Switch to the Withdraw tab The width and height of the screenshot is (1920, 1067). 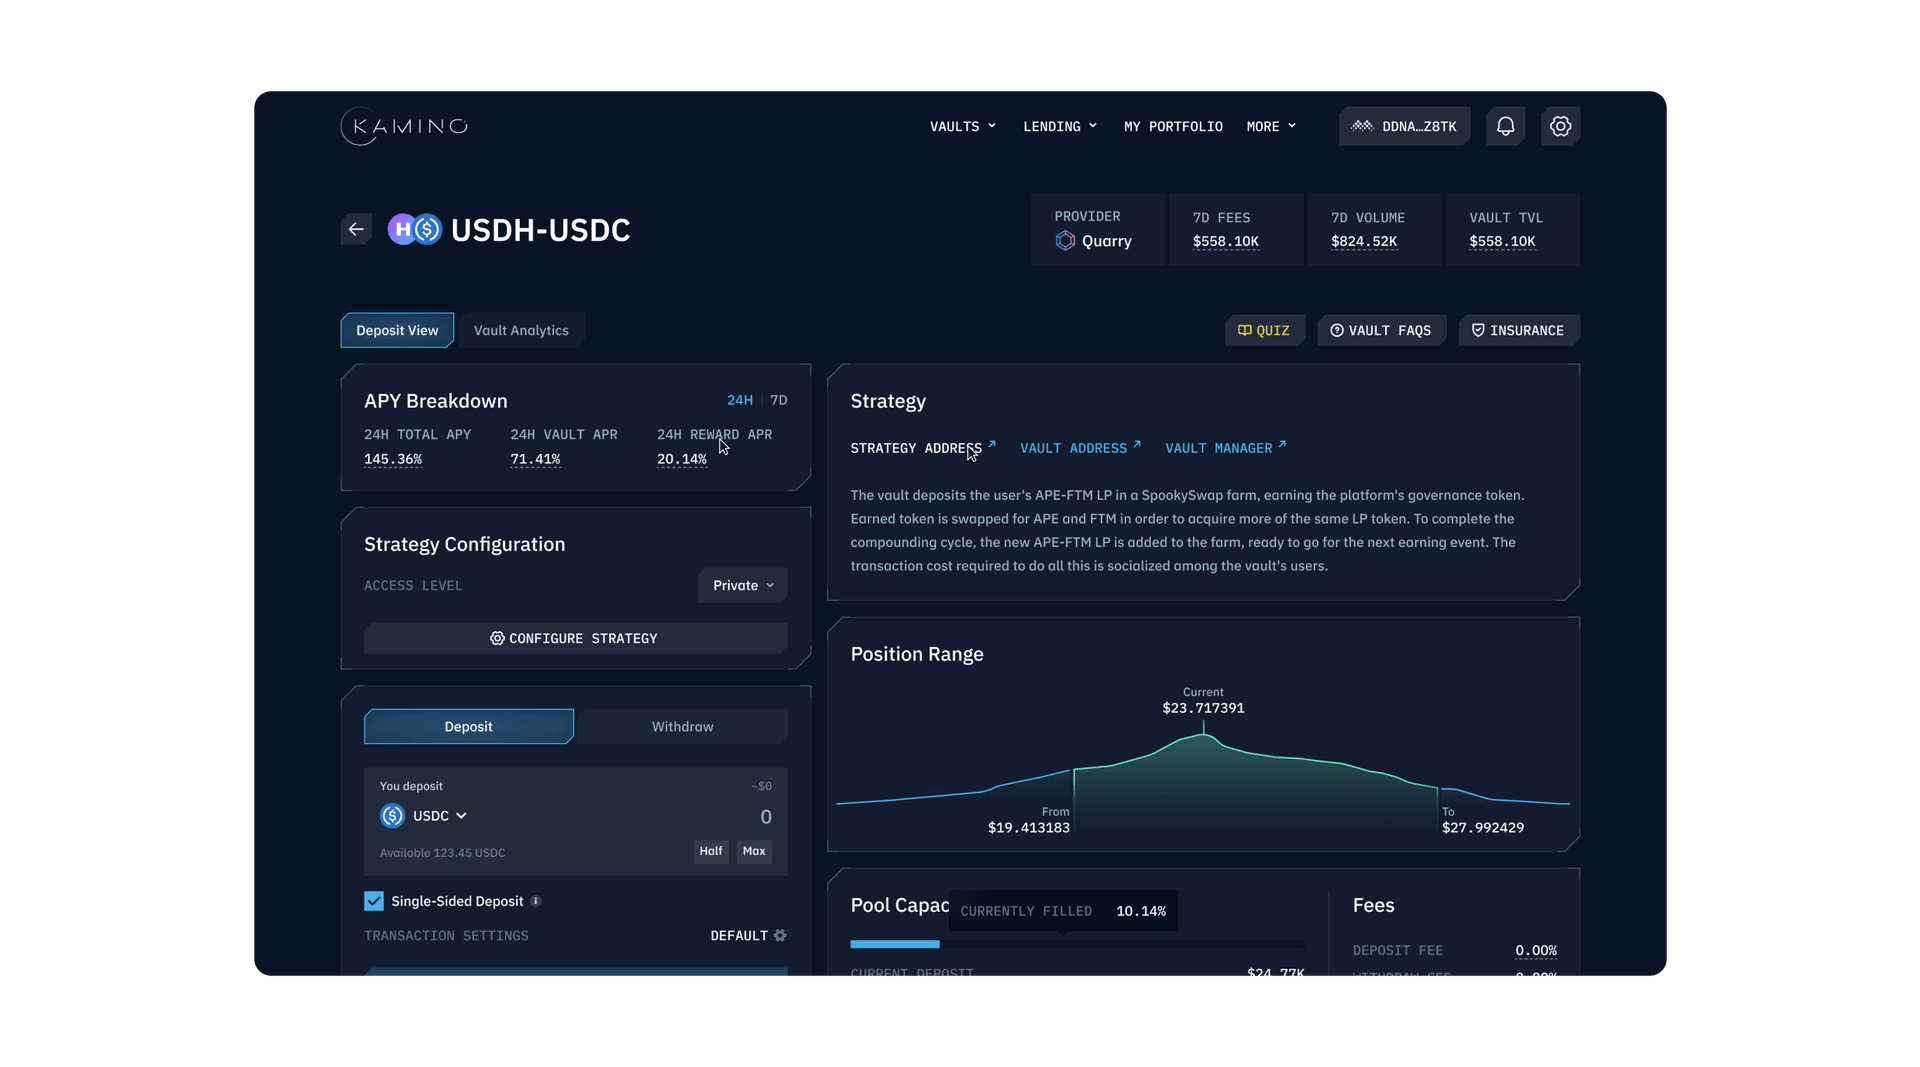tap(683, 726)
